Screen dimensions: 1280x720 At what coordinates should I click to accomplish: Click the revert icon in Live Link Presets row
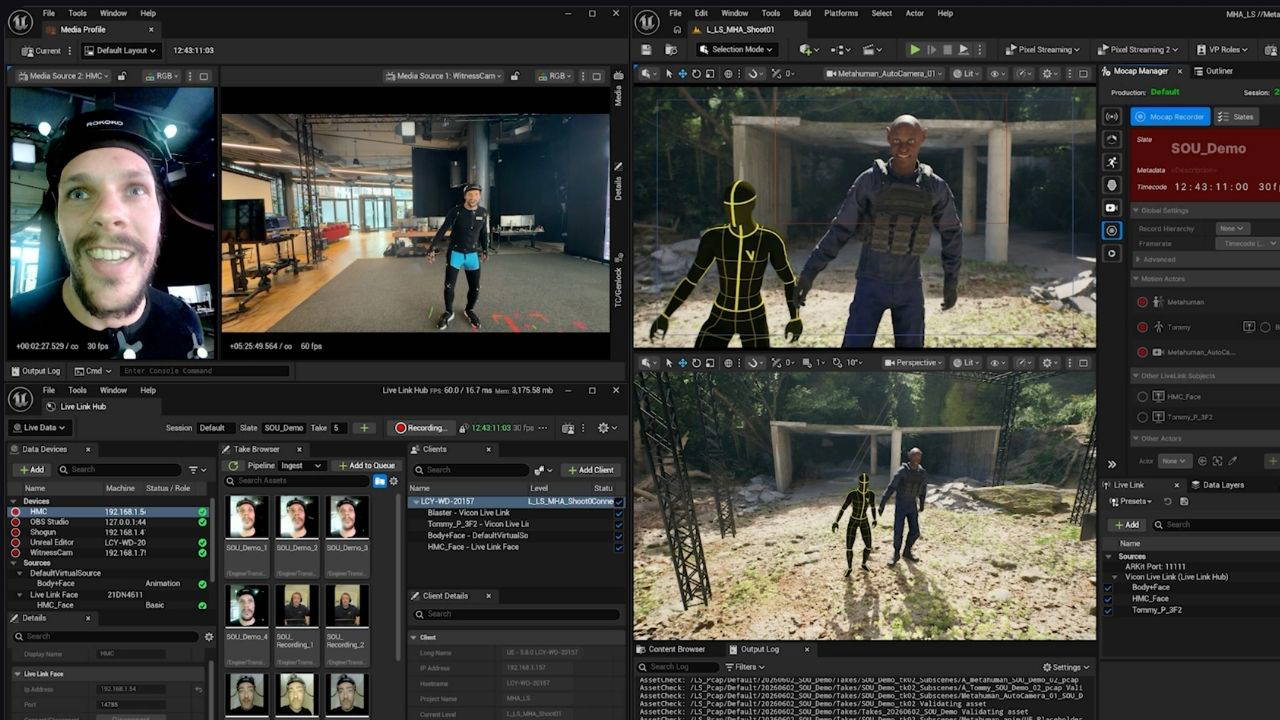(1167, 501)
